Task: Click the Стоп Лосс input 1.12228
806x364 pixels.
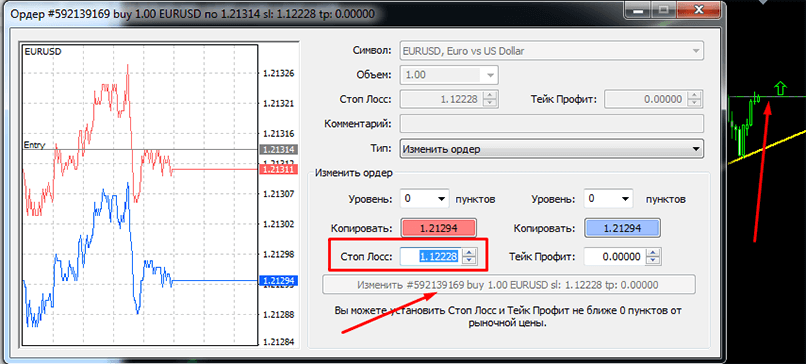Action: (431, 257)
